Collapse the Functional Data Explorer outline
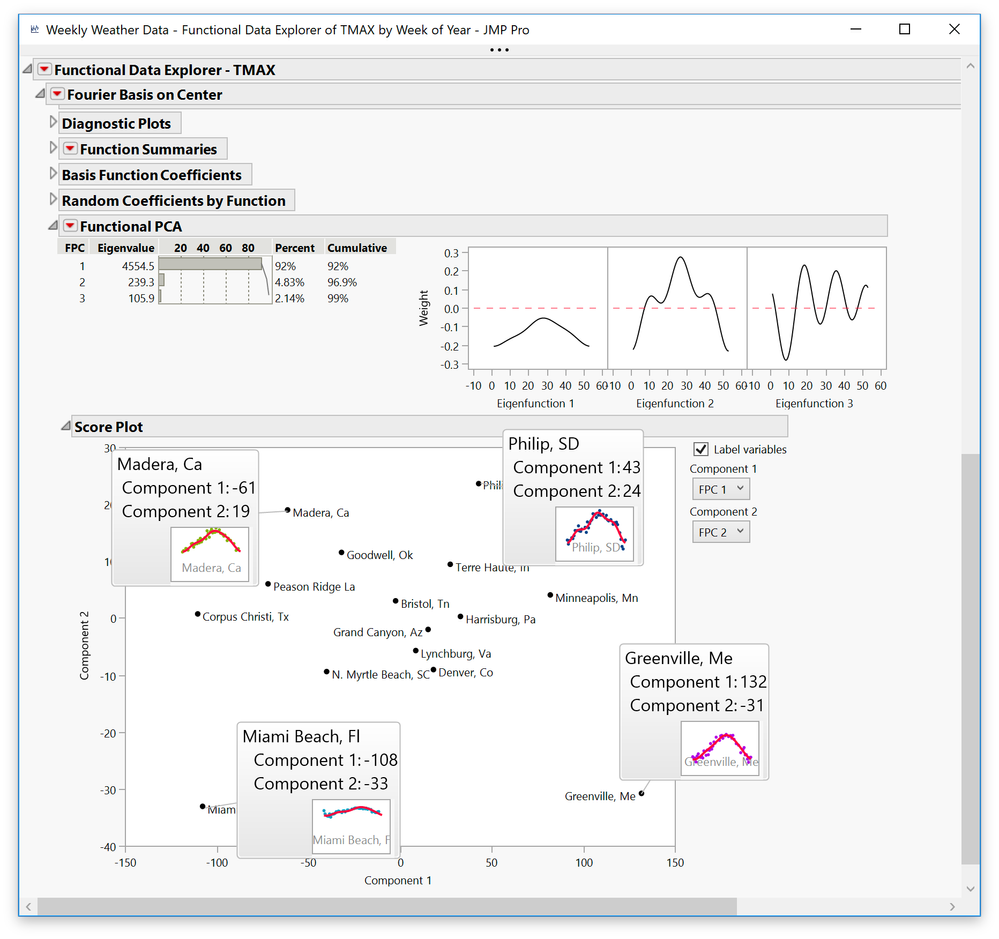Screen dimensions: 999x939 27,69
